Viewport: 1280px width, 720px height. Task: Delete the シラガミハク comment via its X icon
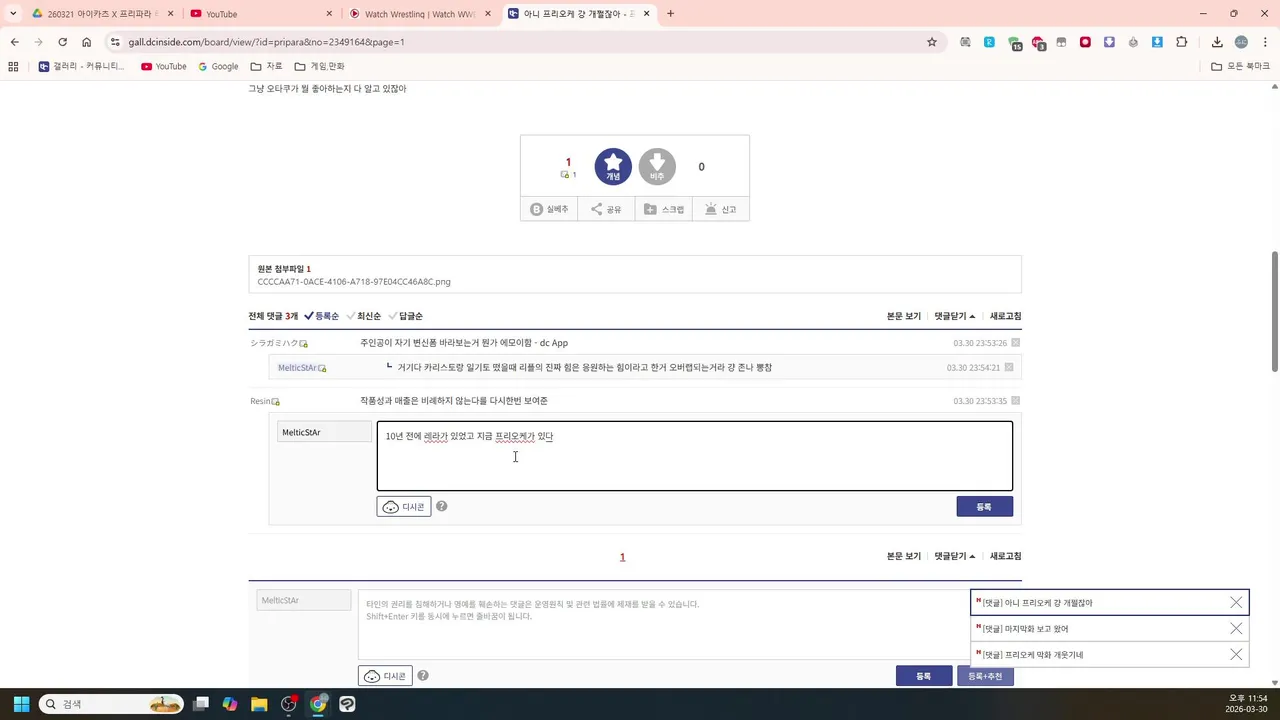(1015, 343)
